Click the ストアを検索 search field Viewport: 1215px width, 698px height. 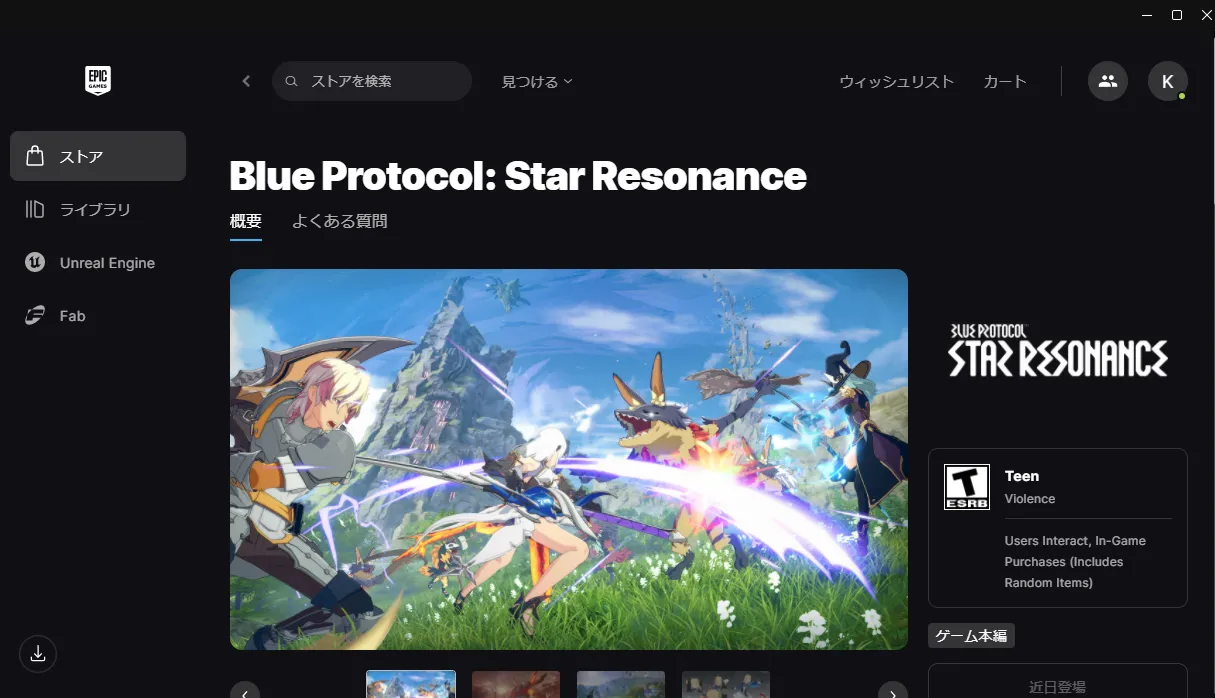pyautogui.click(x=372, y=81)
